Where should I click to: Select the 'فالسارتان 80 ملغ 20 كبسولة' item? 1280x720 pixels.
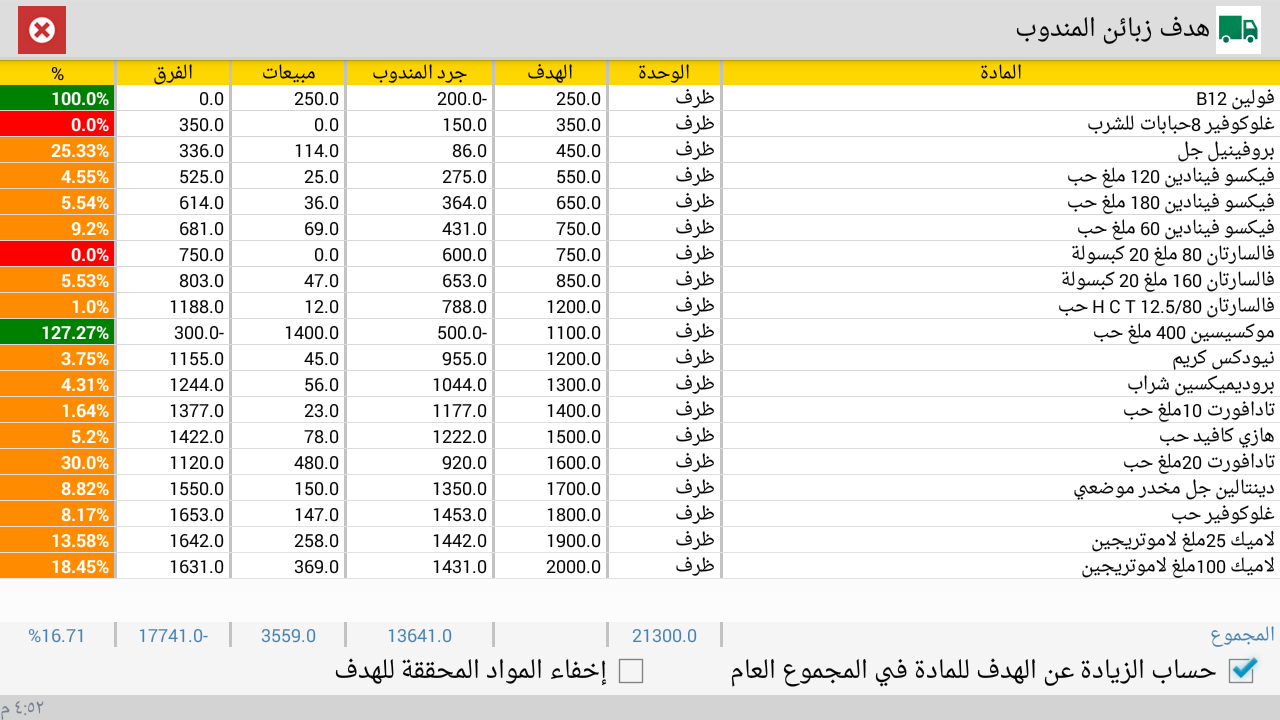tap(1173, 254)
